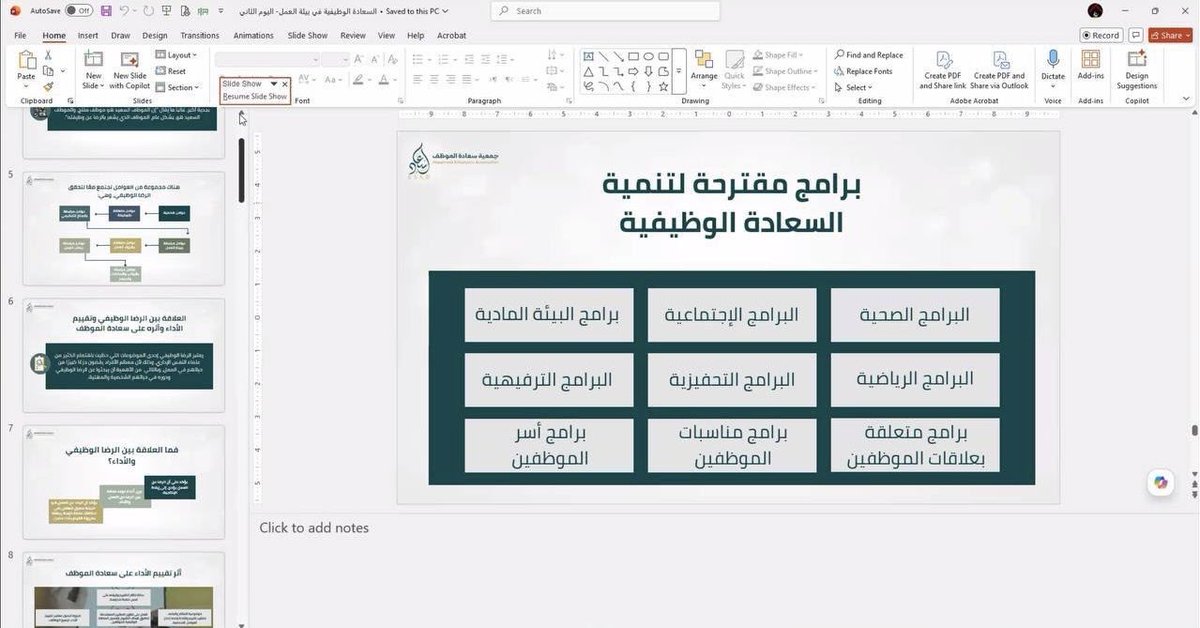Click the Paste clipboard icon
This screenshot has width=1200, height=628.
click(26, 60)
